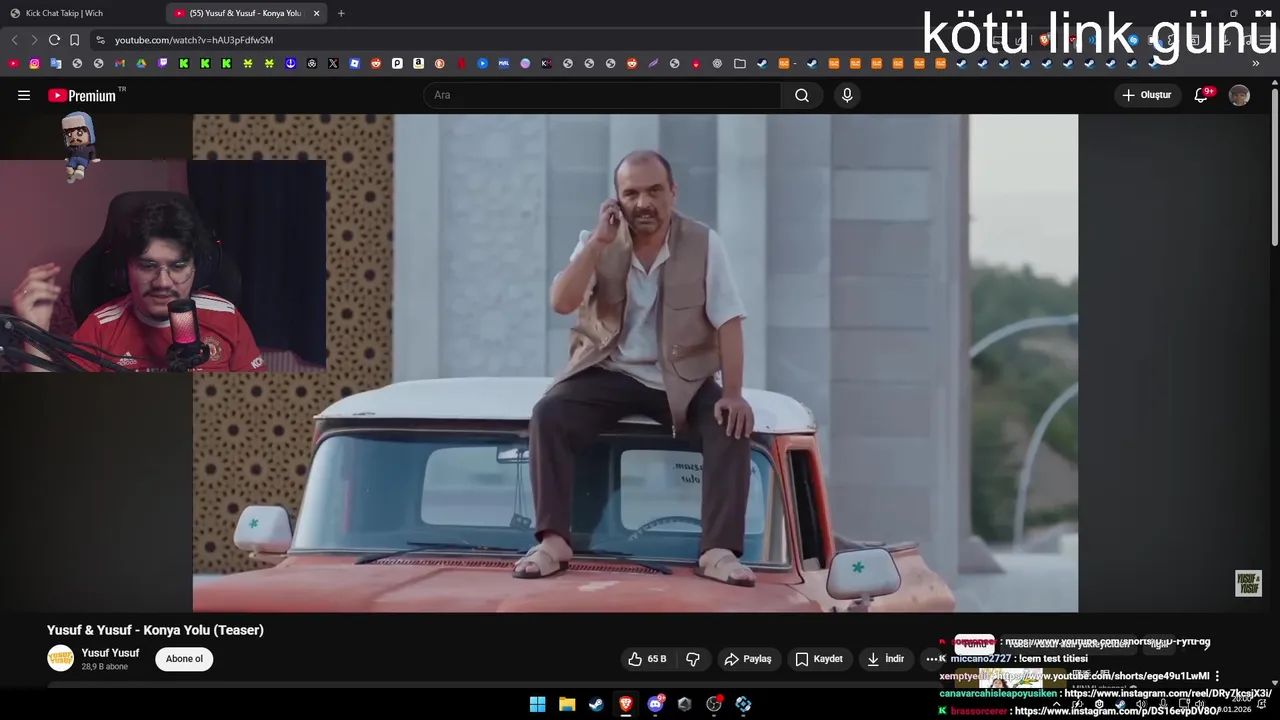Open the YouTube bookmark in bookmarks bar
Image resolution: width=1280 pixels, height=720 pixels.
point(13,63)
